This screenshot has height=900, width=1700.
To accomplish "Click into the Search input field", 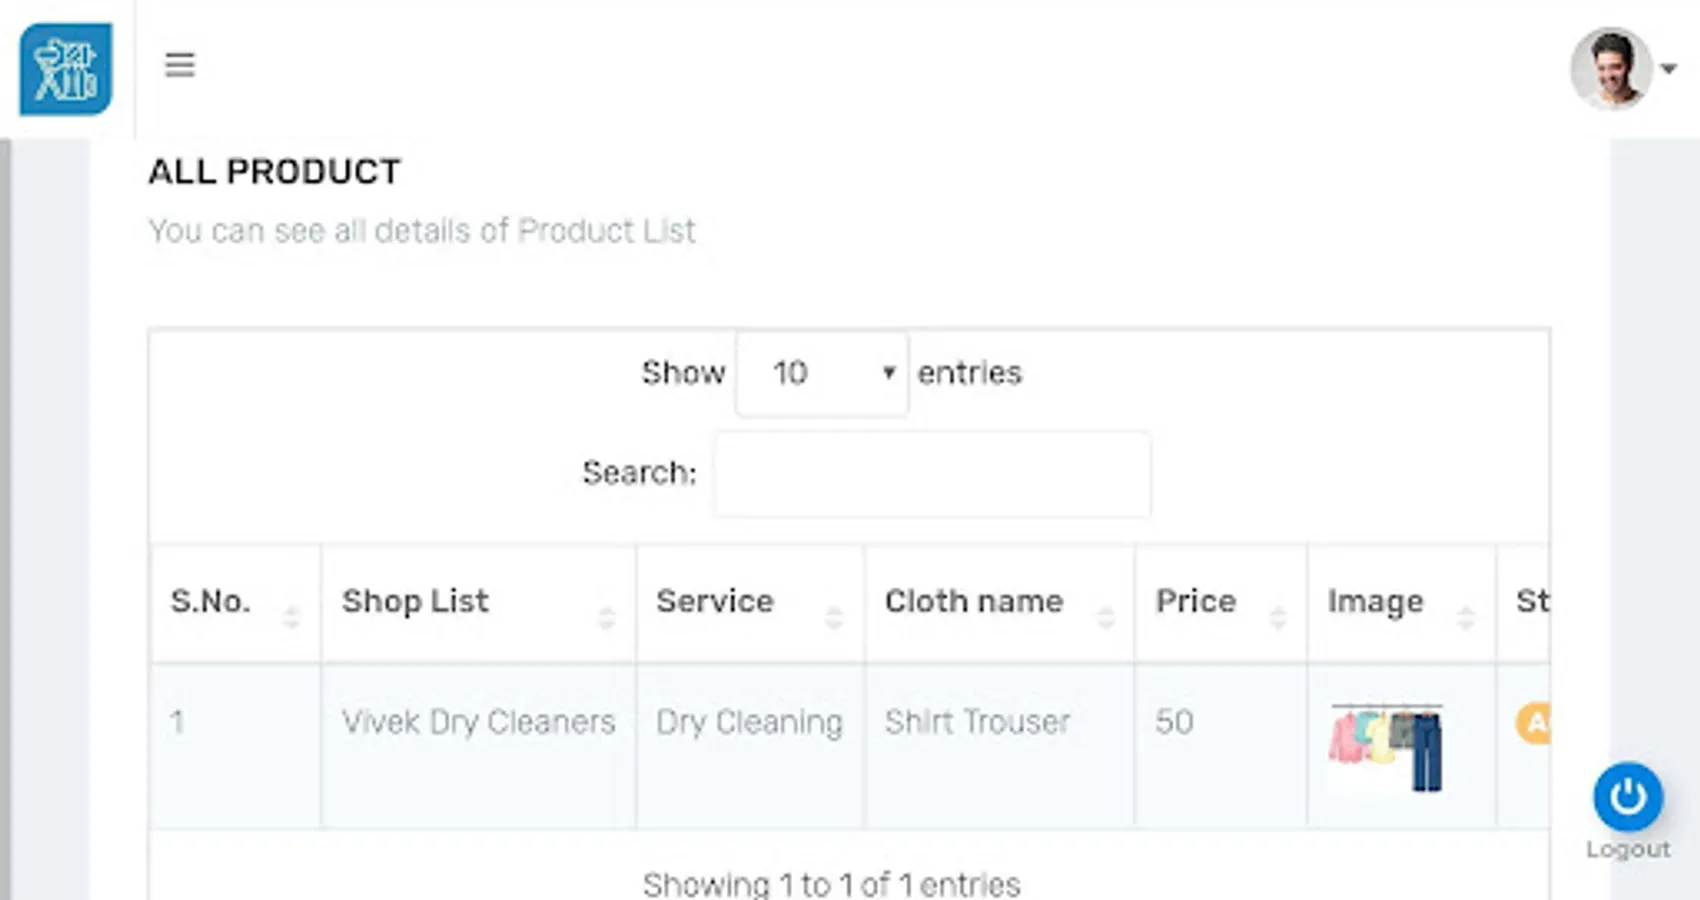I will 932,473.
